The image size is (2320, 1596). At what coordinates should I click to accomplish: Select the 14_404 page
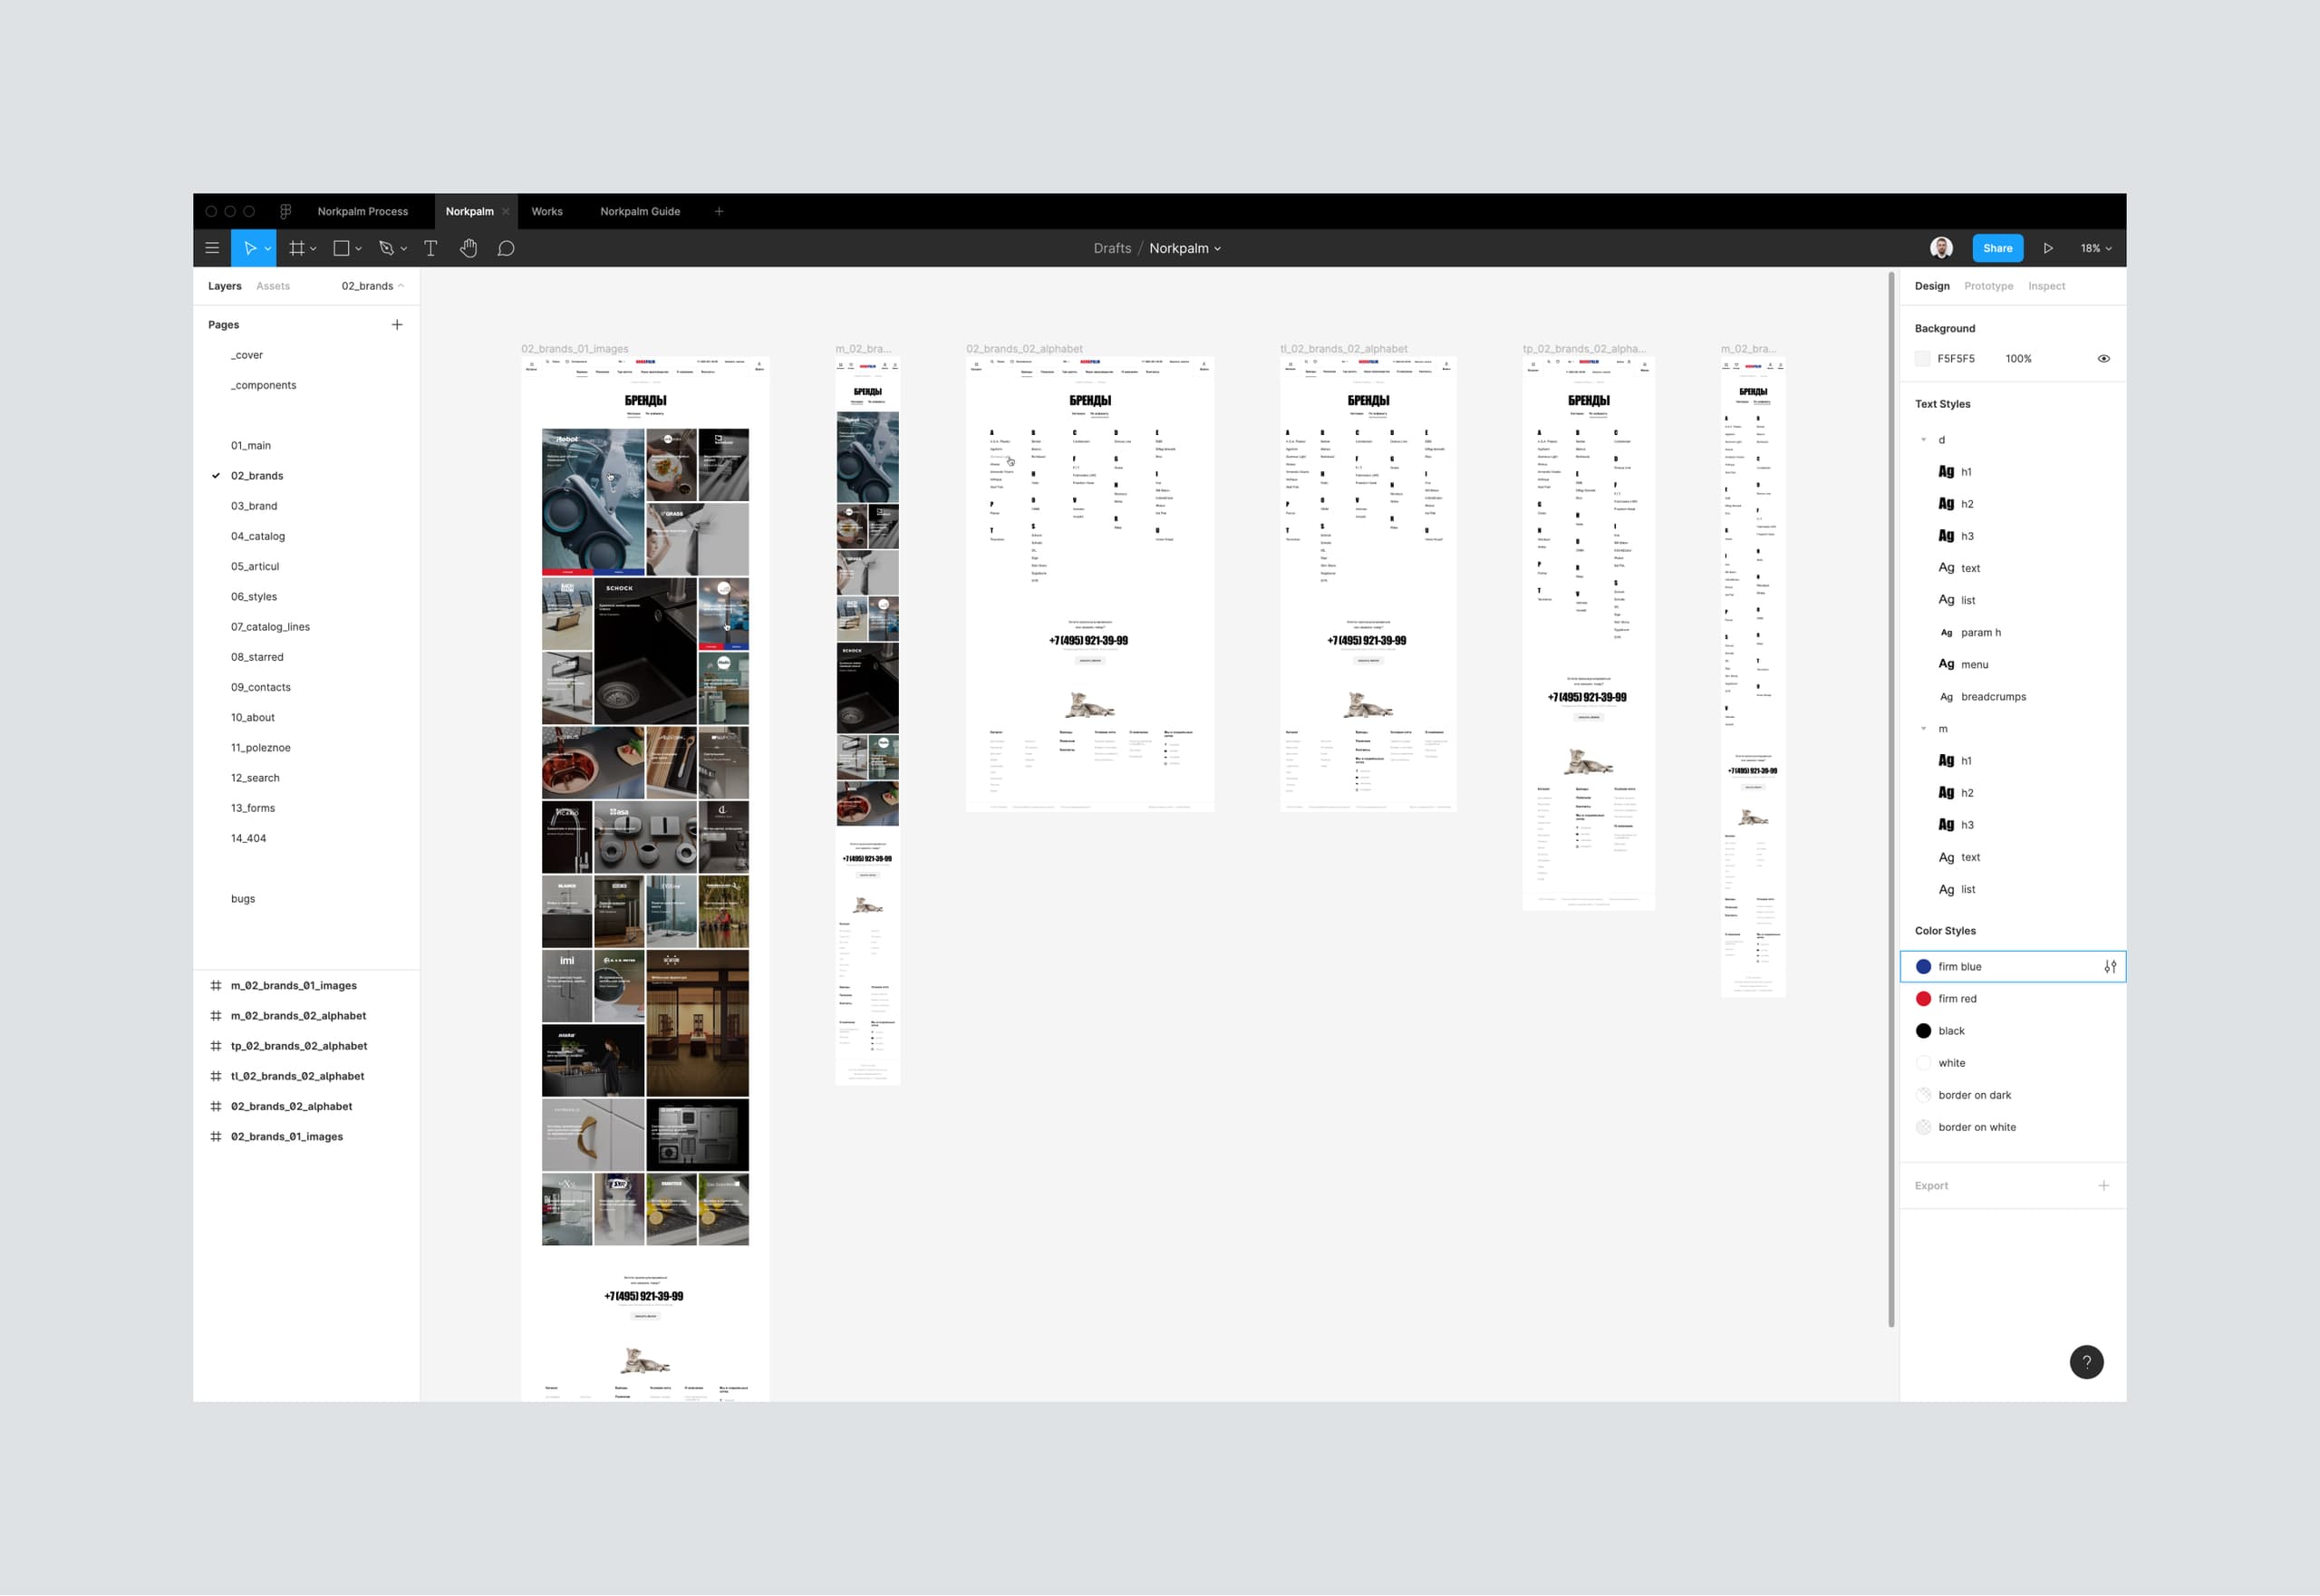coord(248,839)
